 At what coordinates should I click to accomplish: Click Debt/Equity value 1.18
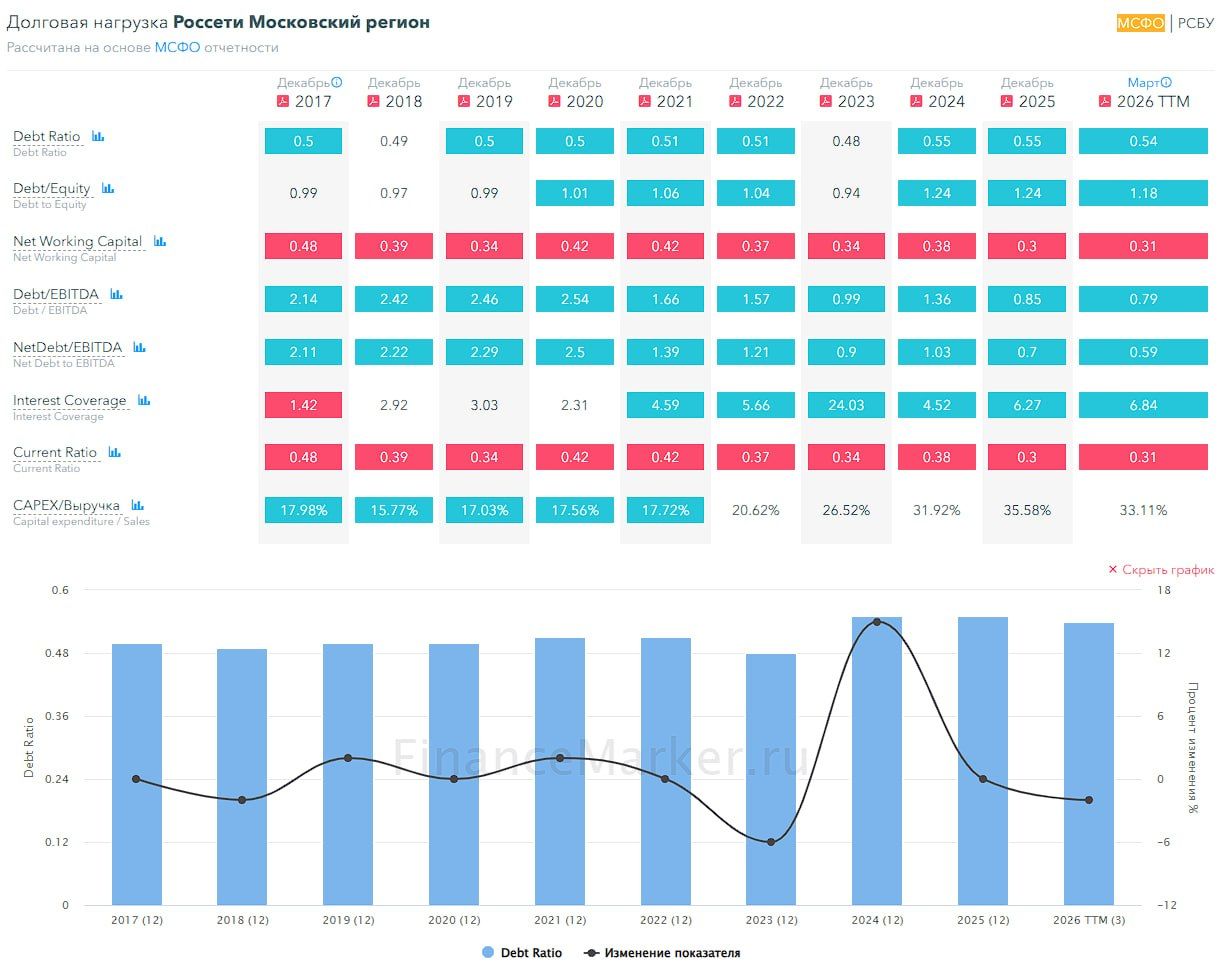coord(1143,193)
